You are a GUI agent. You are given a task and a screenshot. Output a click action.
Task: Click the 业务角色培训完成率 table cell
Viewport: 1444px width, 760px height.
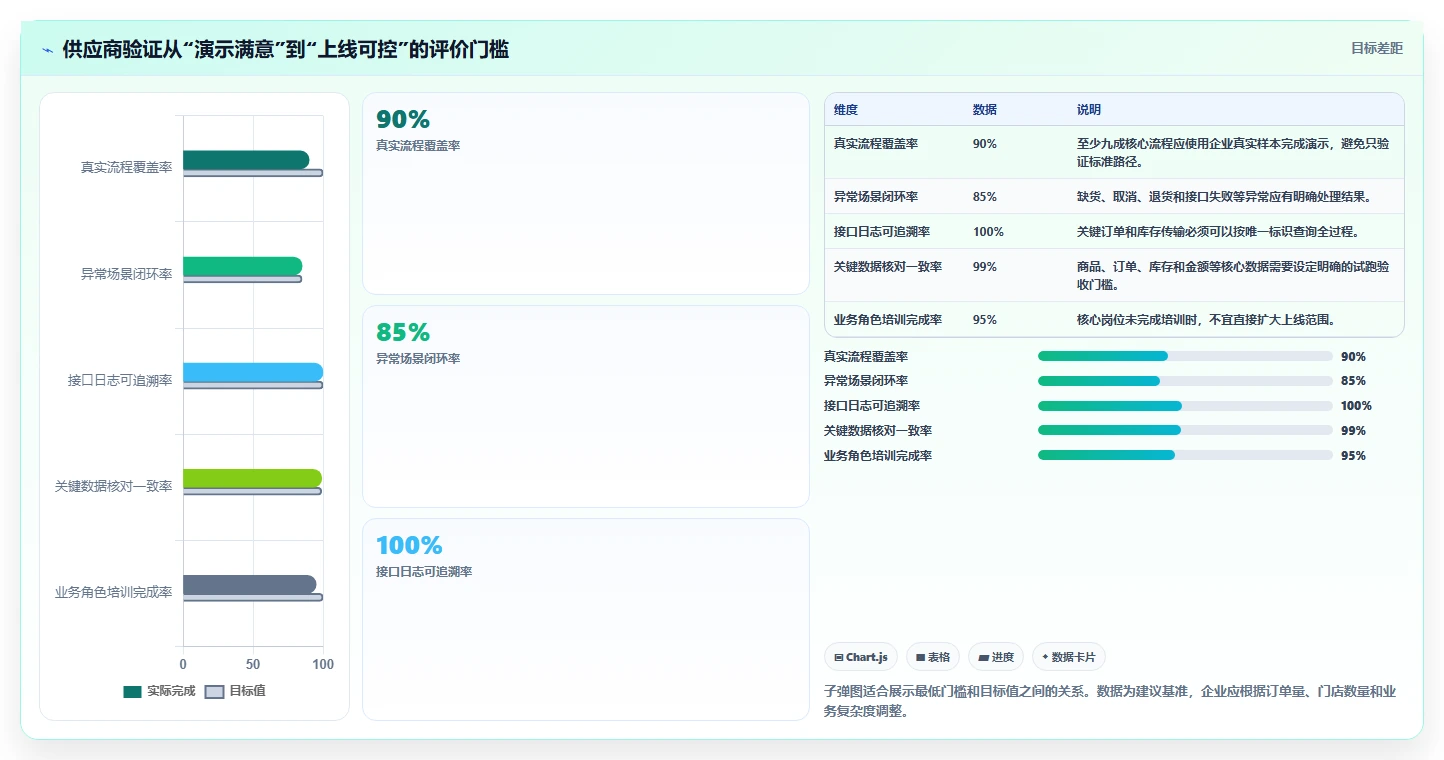coord(888,320)
